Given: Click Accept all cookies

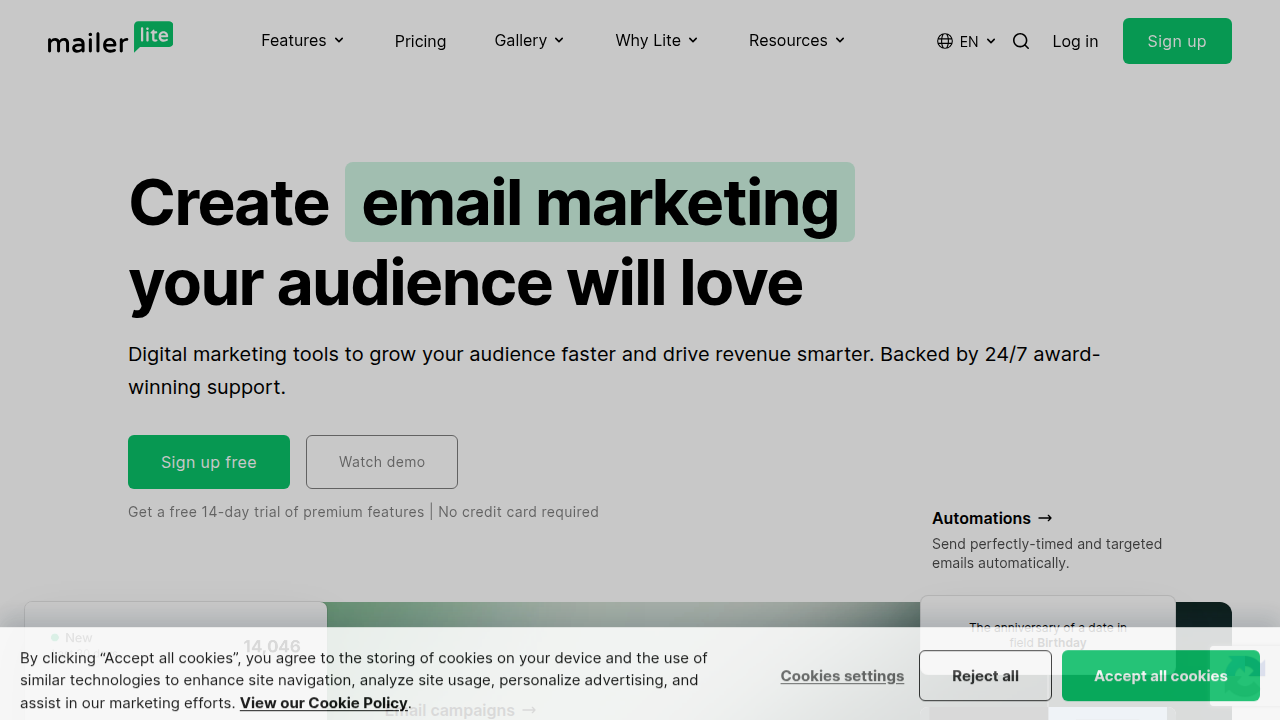Looking at the screenshot, I should (1160, 676).
